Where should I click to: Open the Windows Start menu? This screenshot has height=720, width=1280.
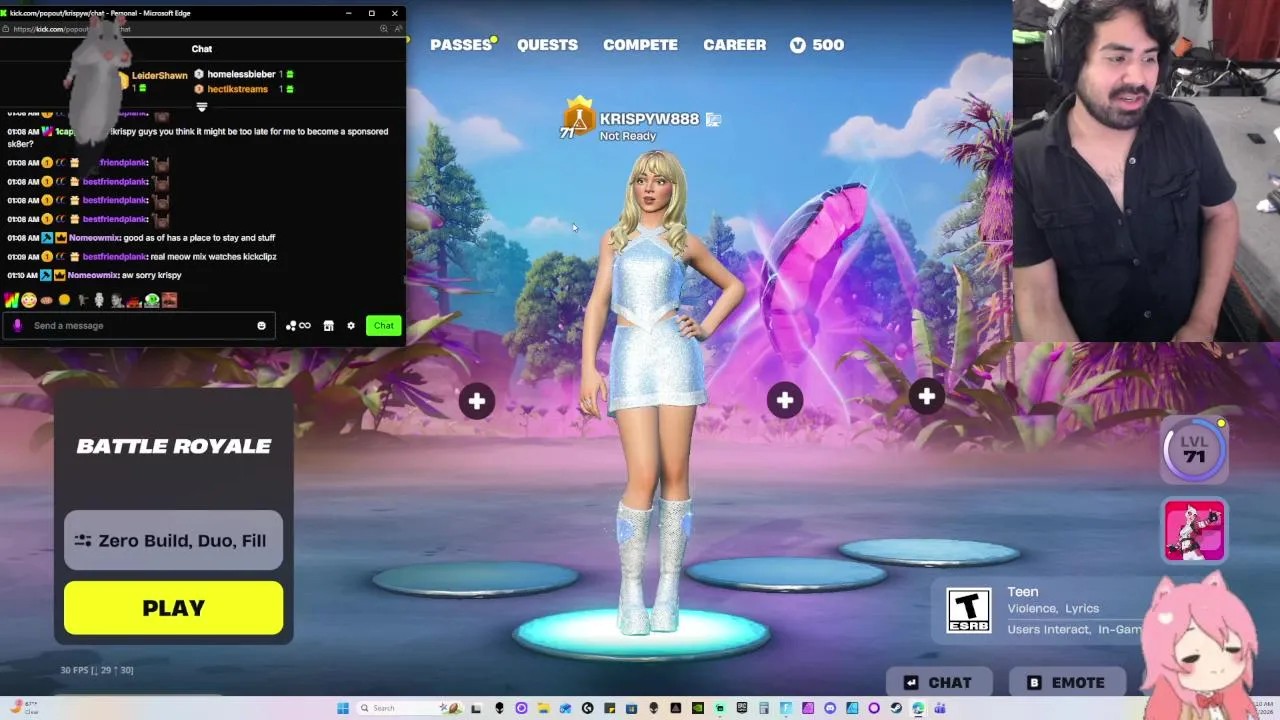[x=343, y=708]
